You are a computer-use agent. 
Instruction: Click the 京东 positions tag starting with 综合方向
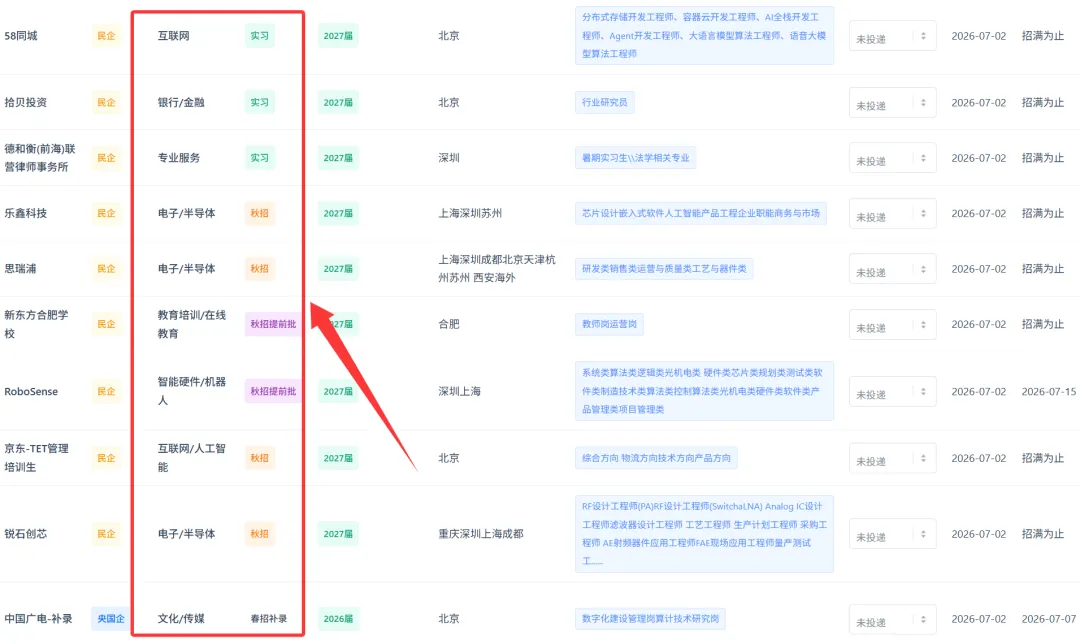[x=656, y=458]
